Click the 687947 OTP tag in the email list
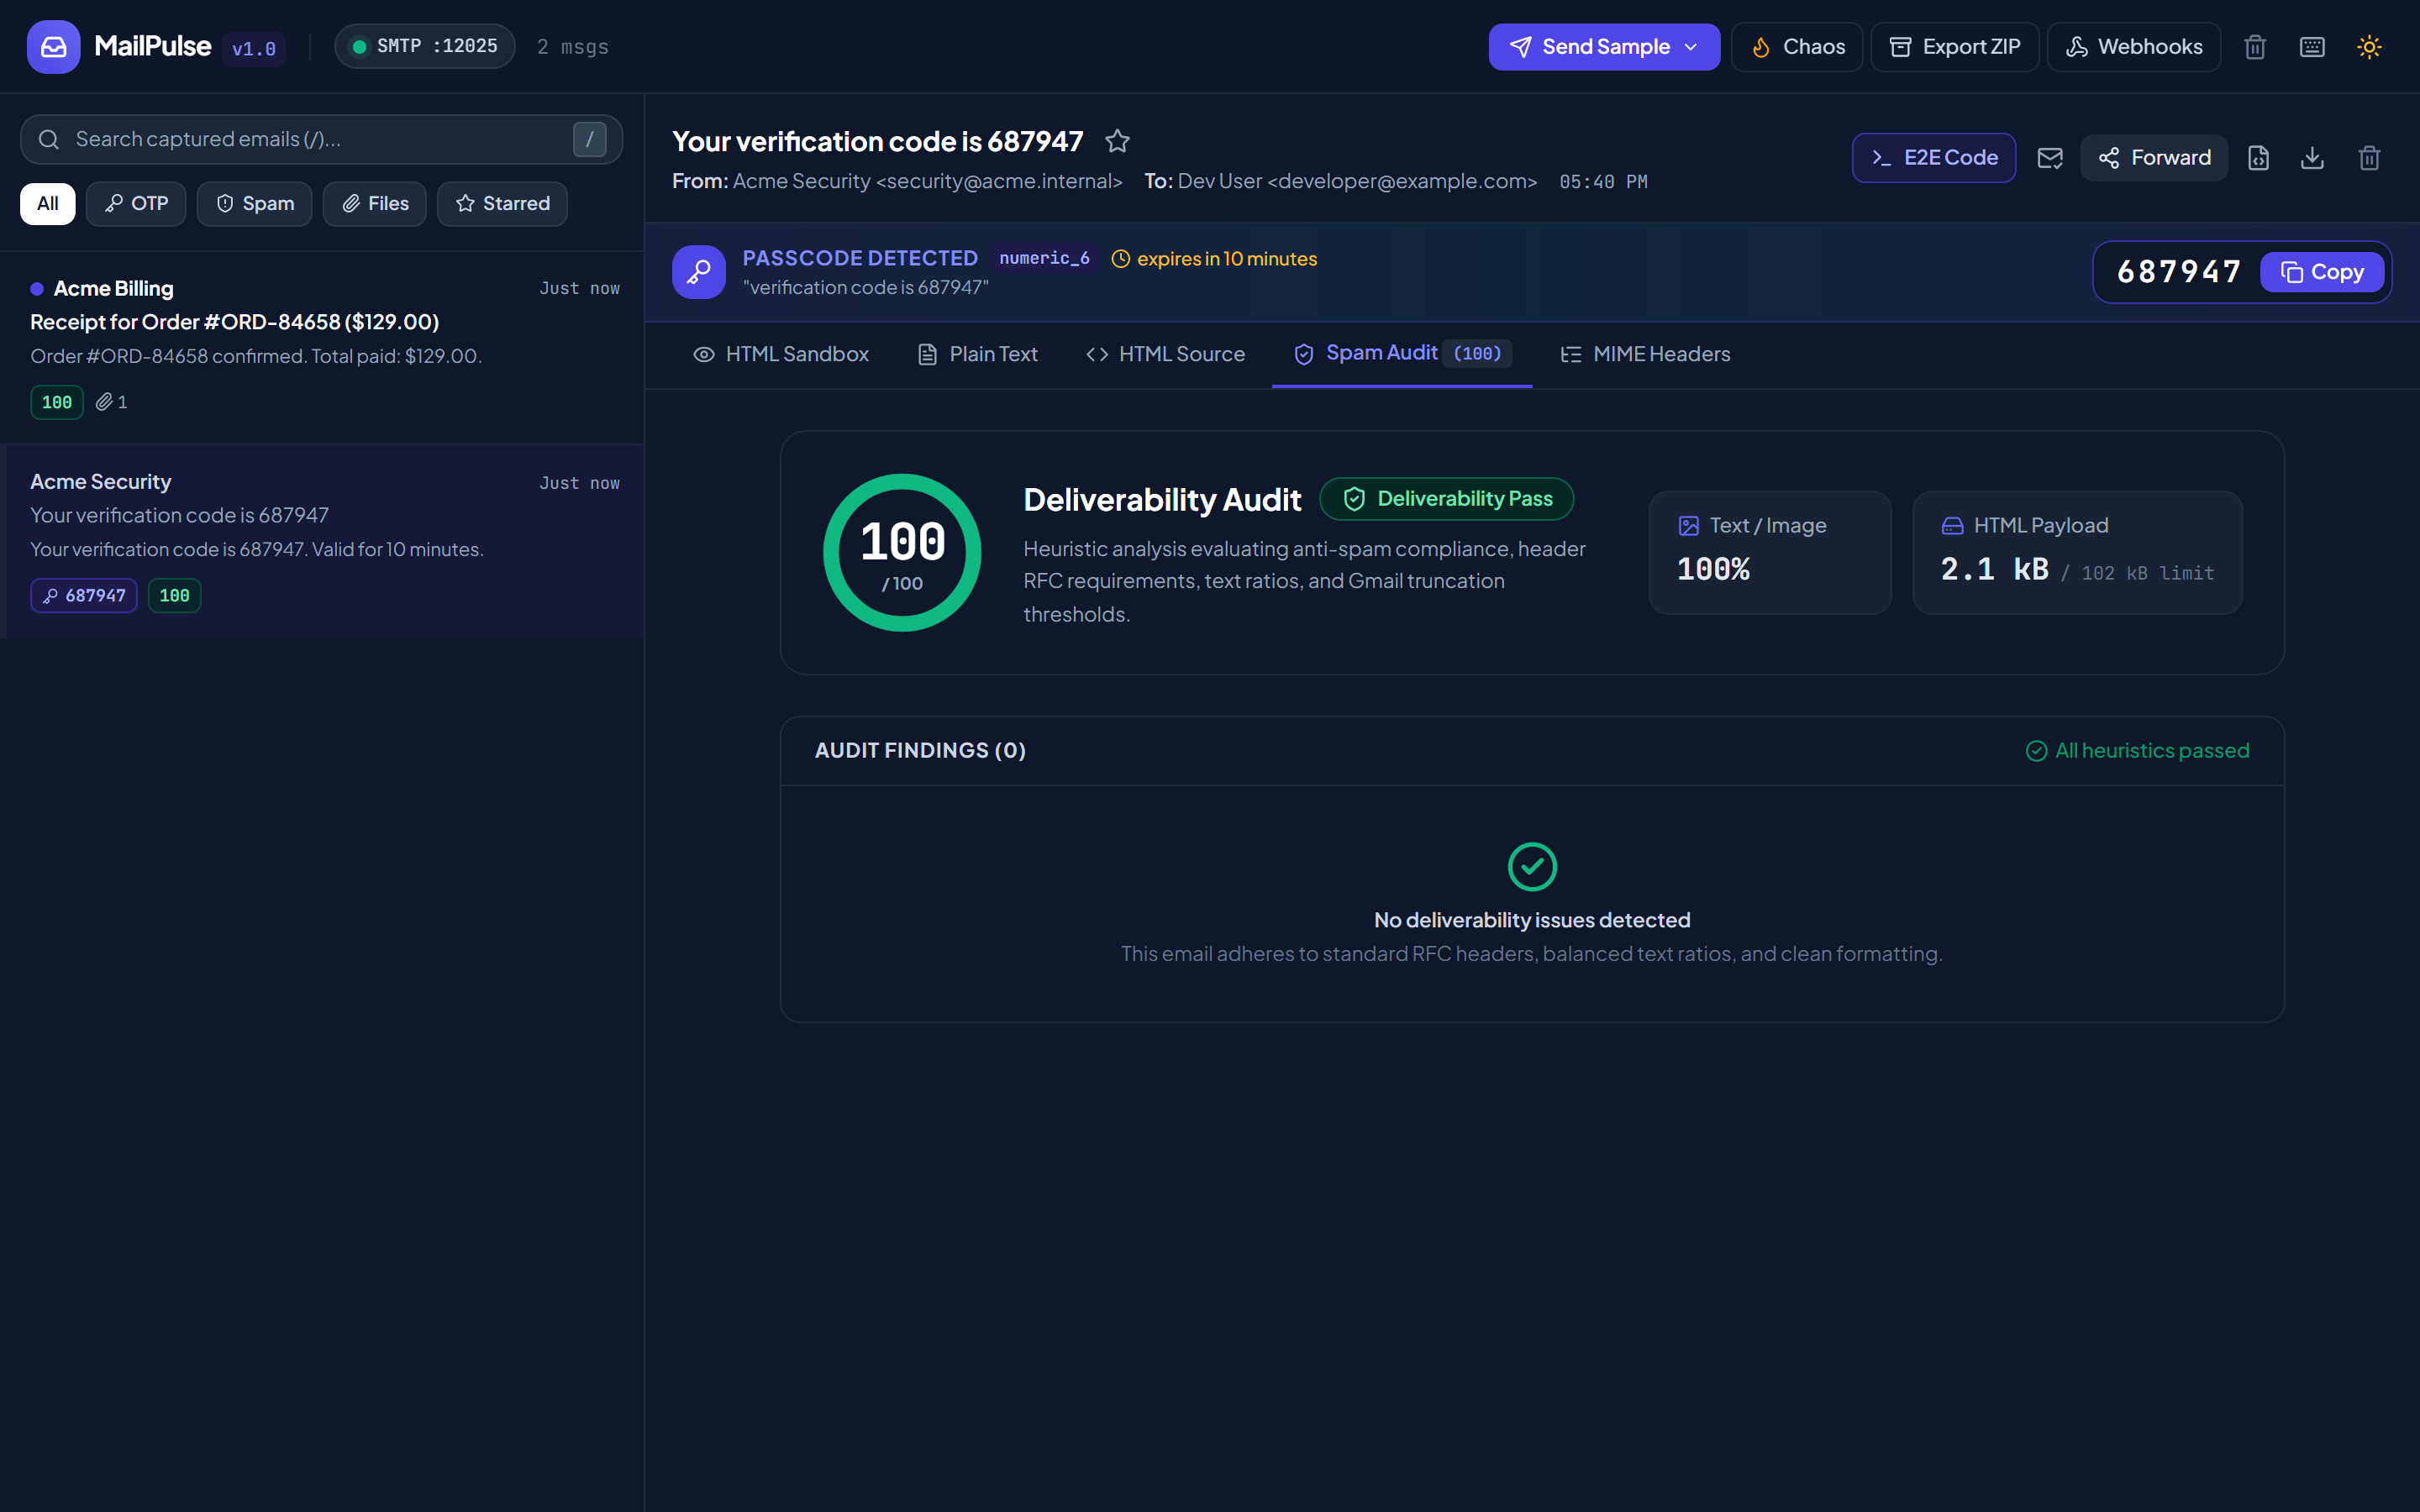Viewport: 2420px width, 1512px height. 84,595
